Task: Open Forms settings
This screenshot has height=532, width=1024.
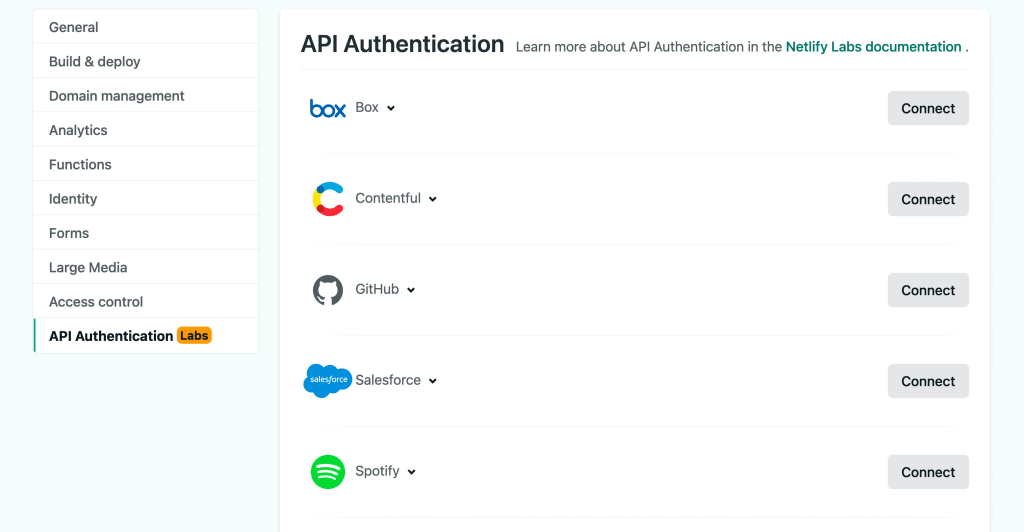Action: (x=146, y=233)
